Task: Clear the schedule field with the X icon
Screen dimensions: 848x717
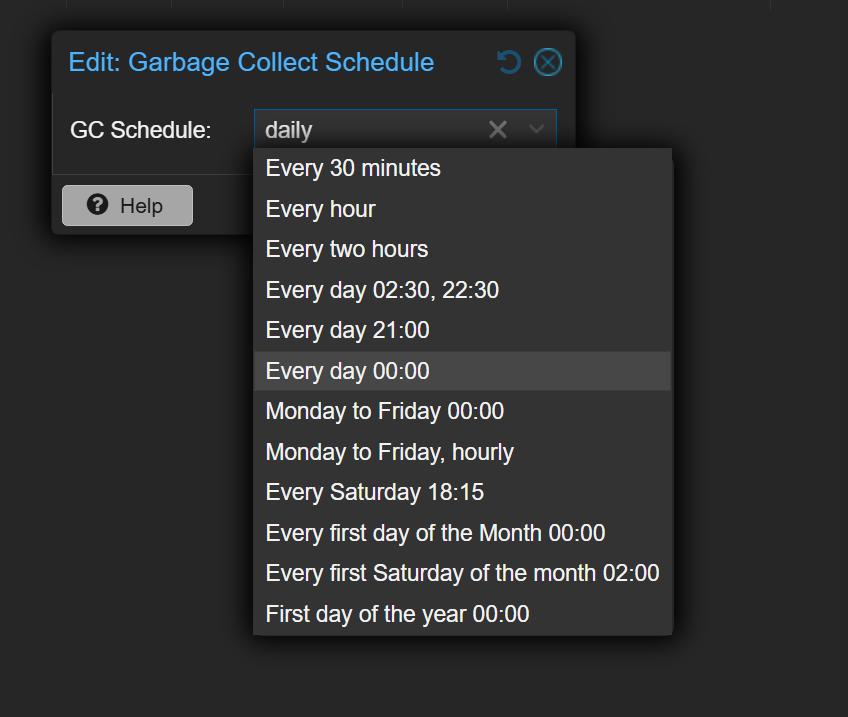Action: tap(497, 129)
